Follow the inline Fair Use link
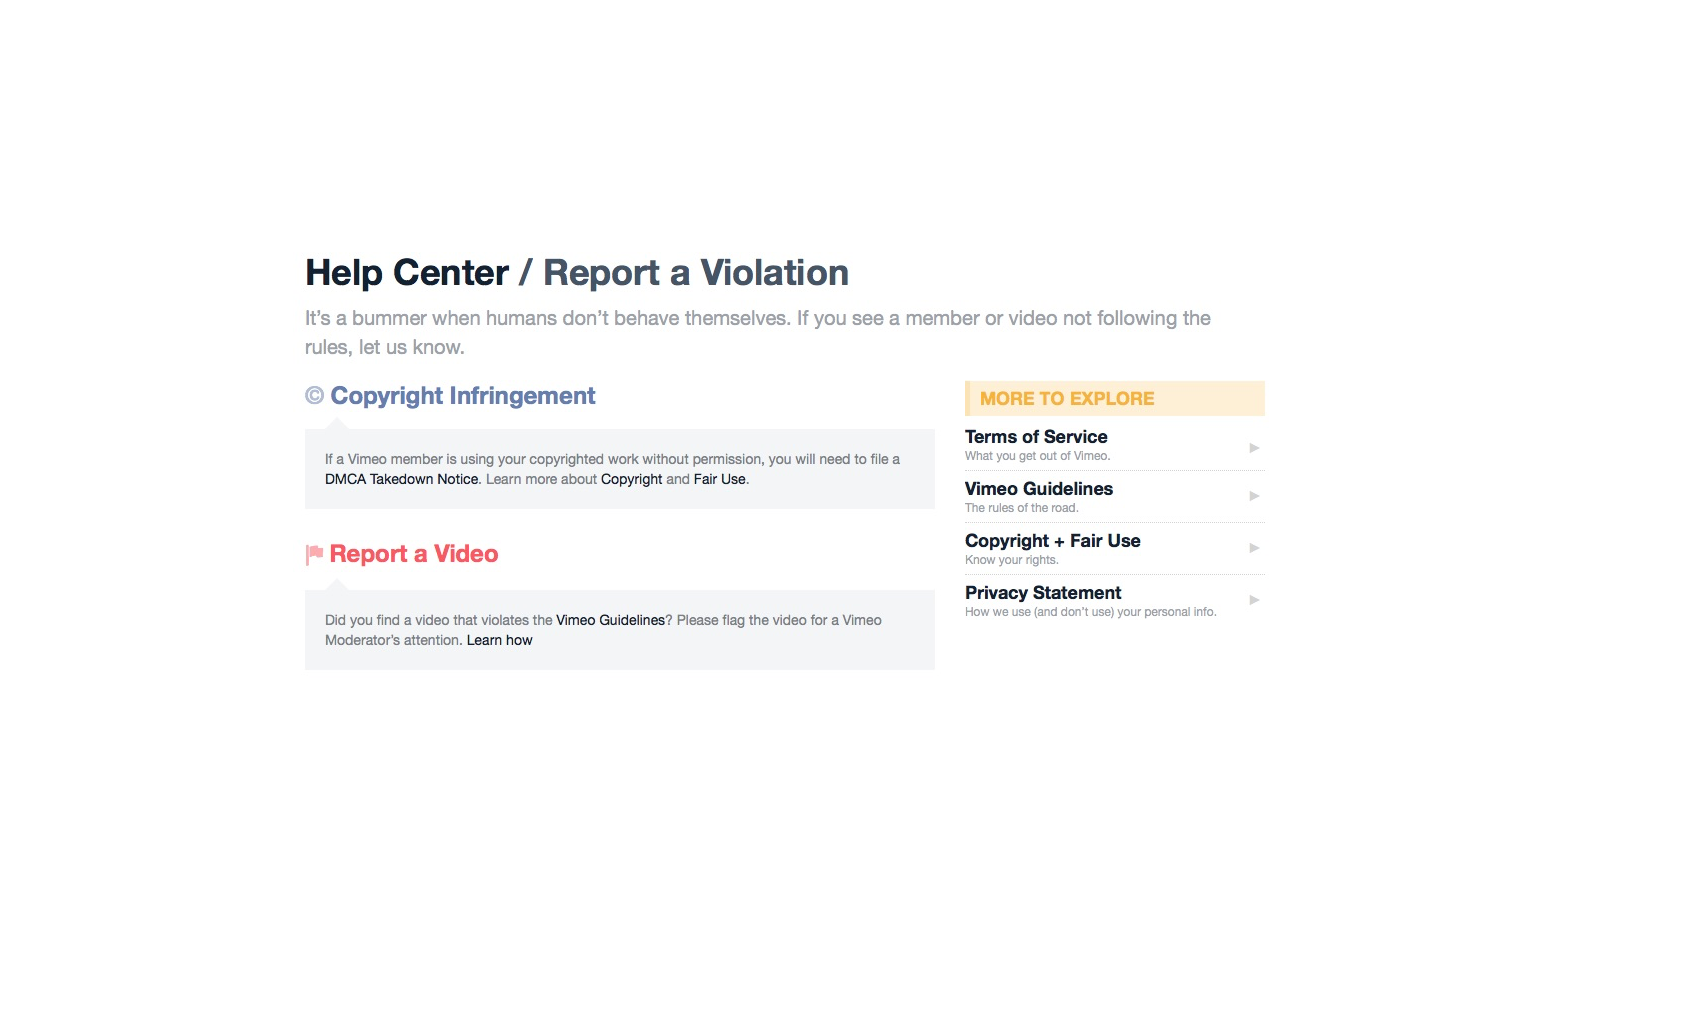Viewport: 1704px width, 1031px height. tap(719, 479)
